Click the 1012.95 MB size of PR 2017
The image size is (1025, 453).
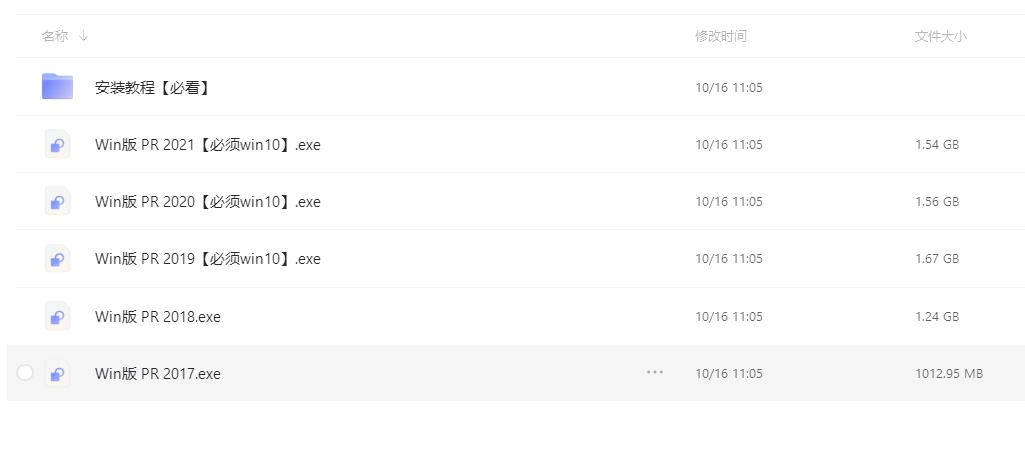pyautogui.click(x=949, y=374)
